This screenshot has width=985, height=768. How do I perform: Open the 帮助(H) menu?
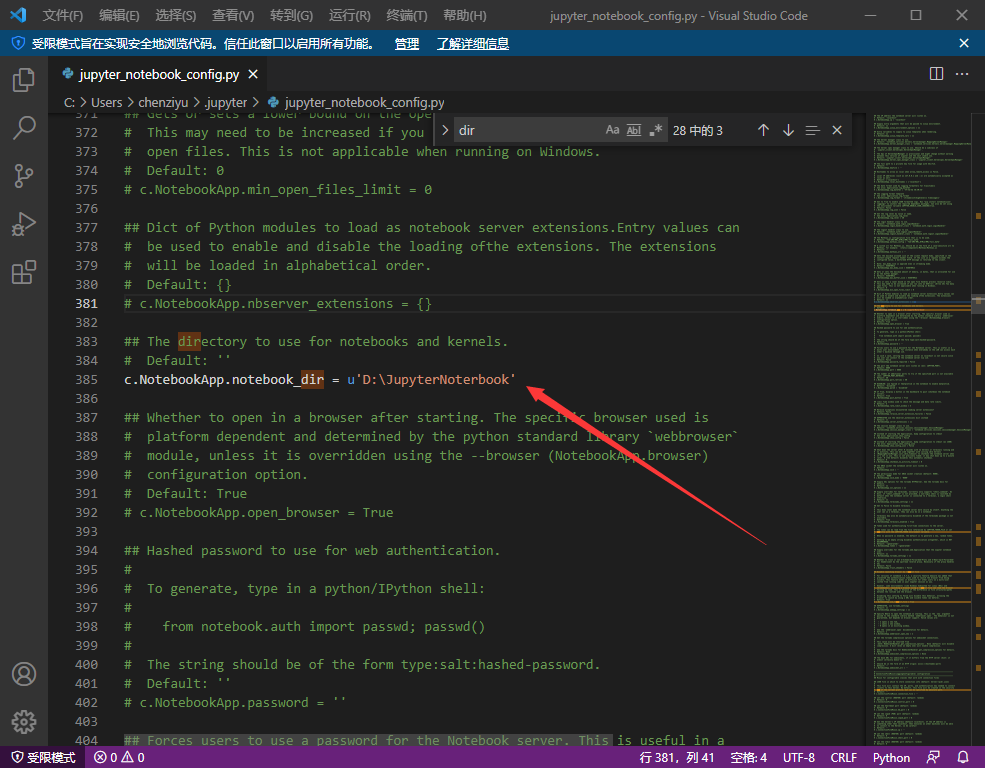(x=464, y=15)
